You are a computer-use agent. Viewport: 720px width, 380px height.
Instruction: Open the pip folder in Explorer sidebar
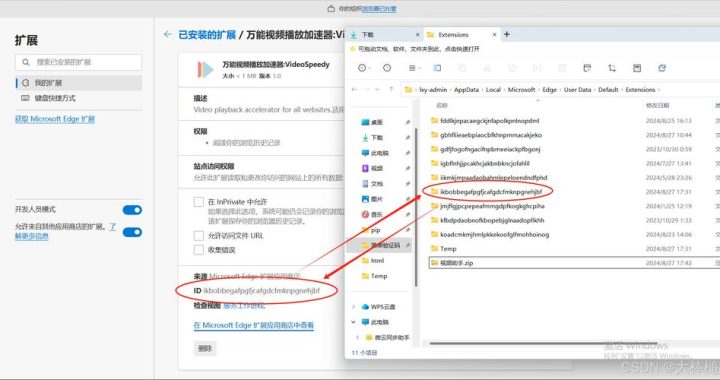click(375, 230)
